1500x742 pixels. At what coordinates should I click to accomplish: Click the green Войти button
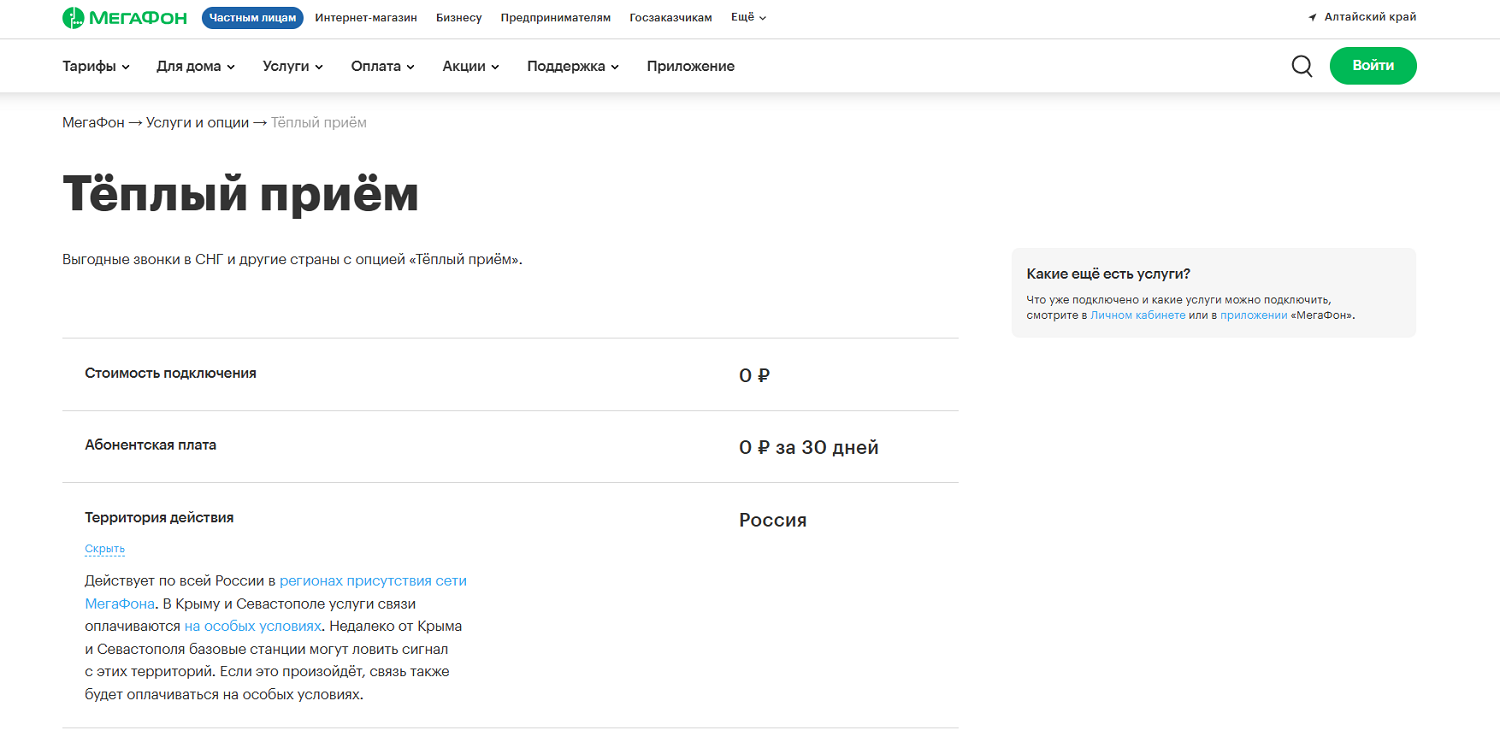click(x=1373, y=65)
